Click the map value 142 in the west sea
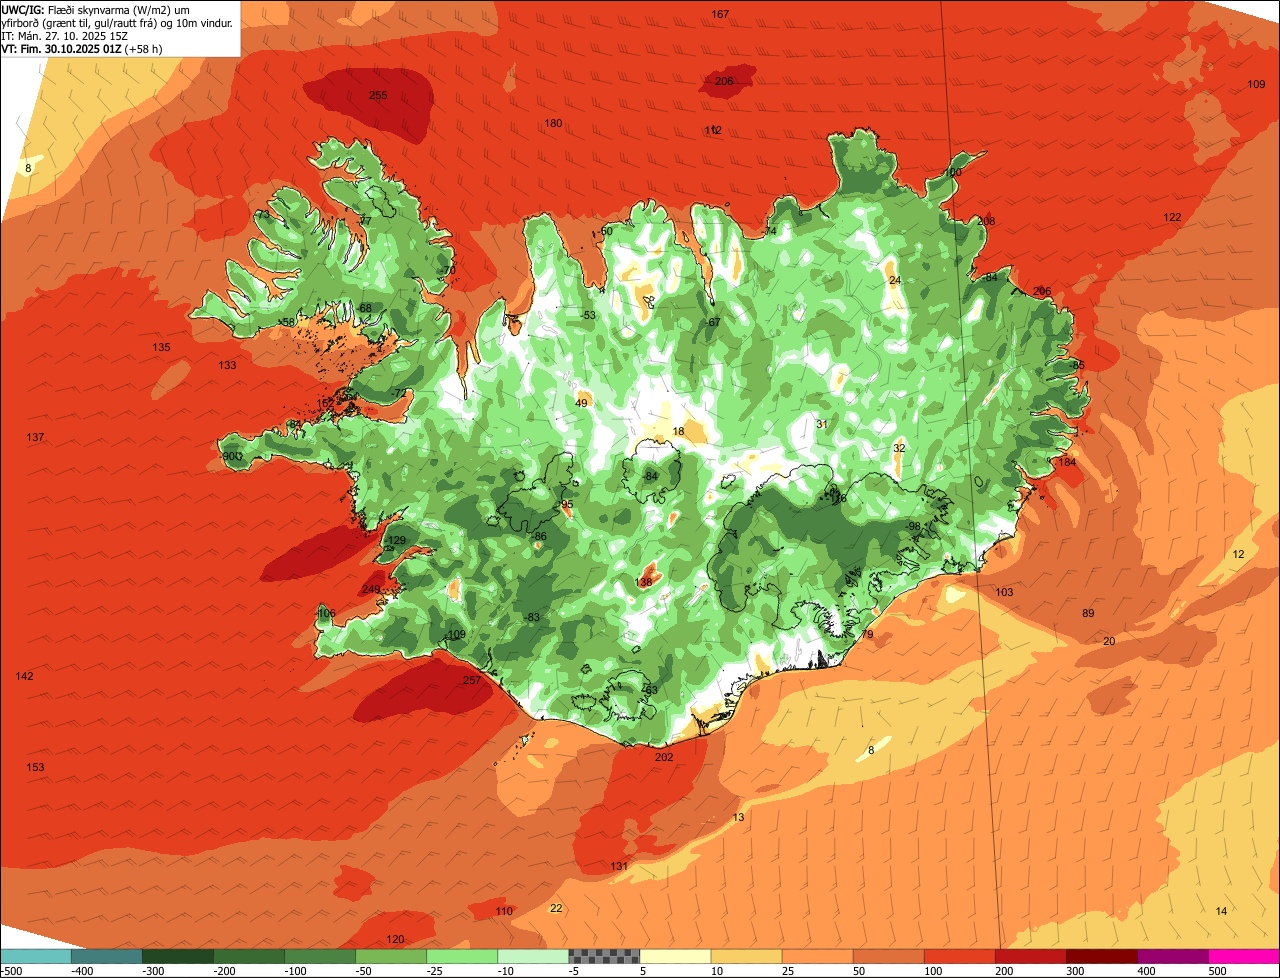1280x978 pixels. click(x=24, y=677)
